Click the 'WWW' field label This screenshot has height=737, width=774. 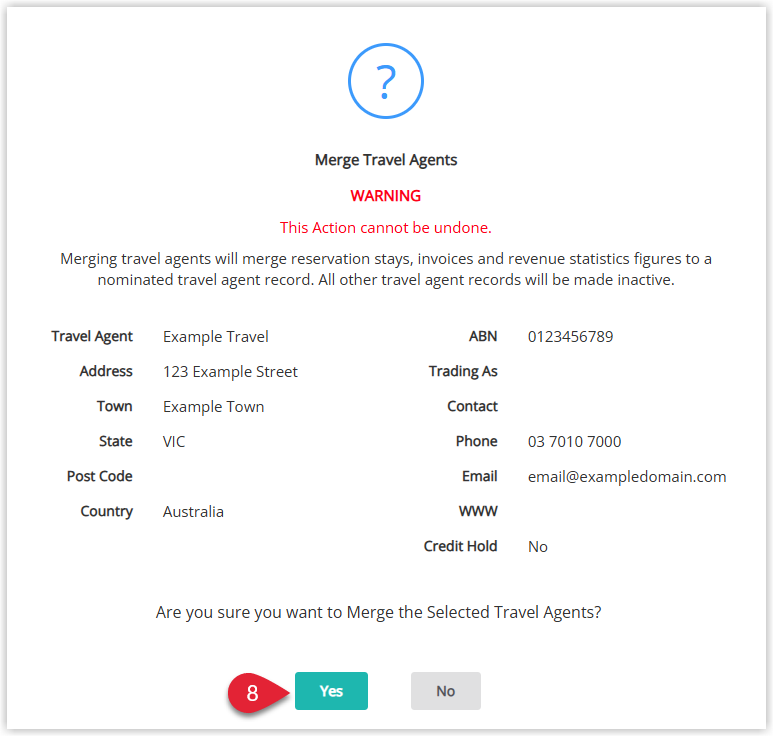[478, 511]
